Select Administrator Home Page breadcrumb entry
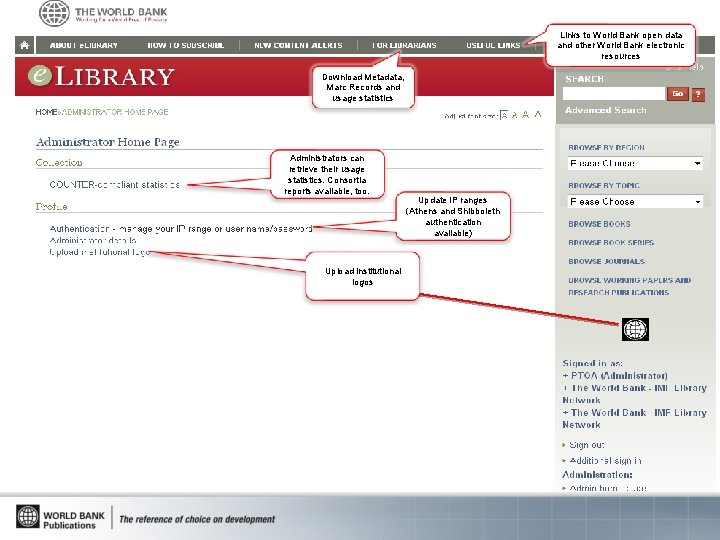This screenshot has width=720, height=540. (115, 112)
